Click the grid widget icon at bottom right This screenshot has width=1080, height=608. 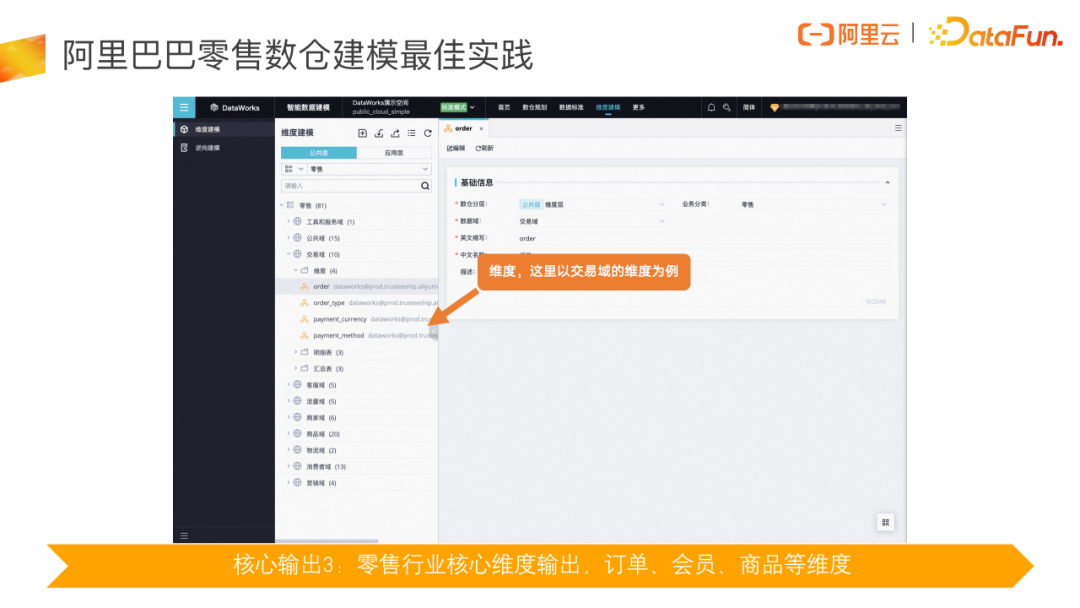(885, 522)
